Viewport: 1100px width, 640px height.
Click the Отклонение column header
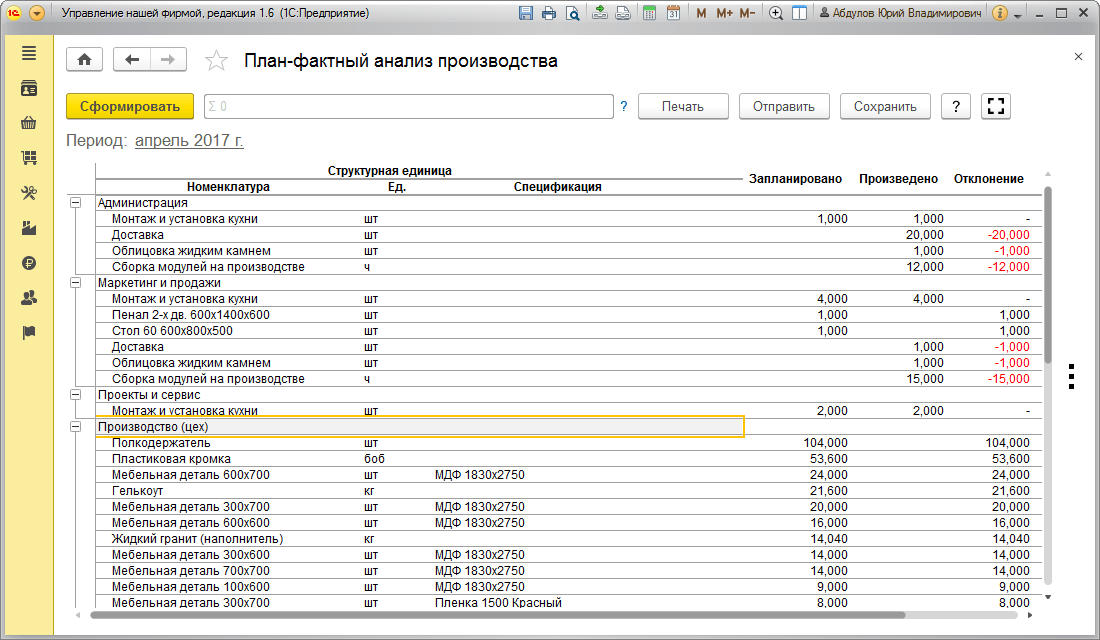pos(988,179)
